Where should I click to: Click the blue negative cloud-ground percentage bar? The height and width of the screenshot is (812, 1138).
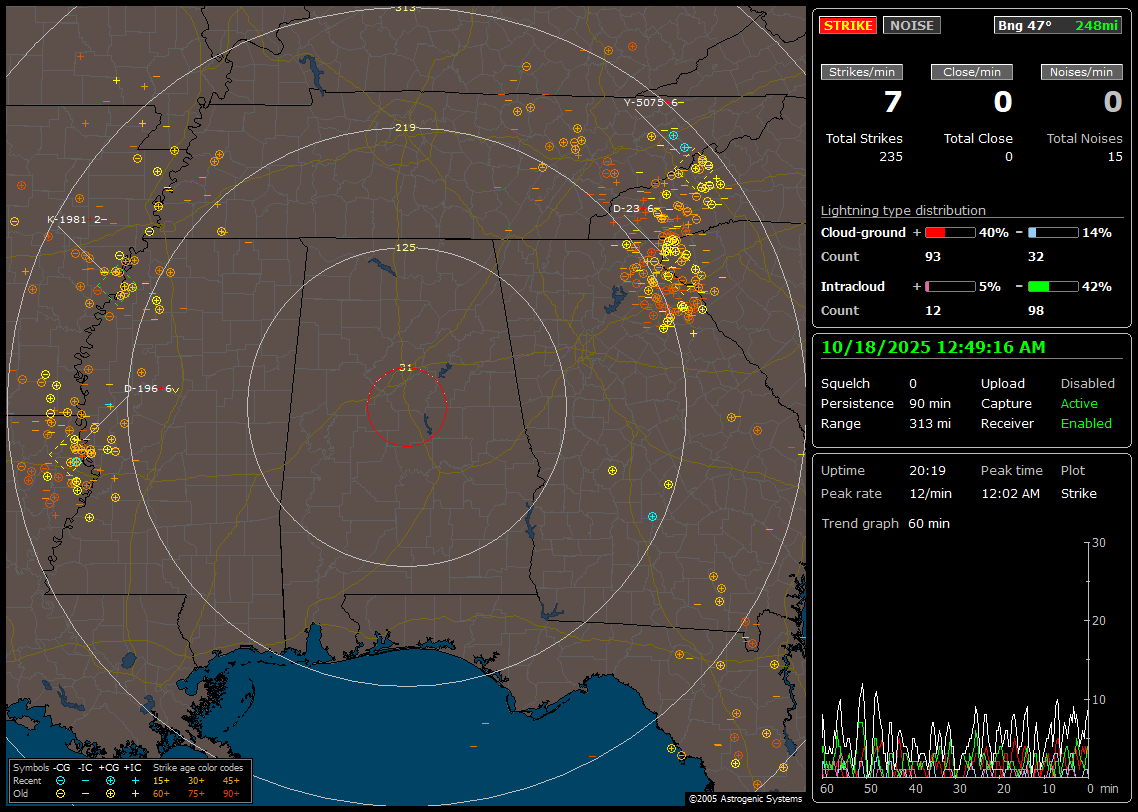pyautogui.click(x=1053, y=233)
